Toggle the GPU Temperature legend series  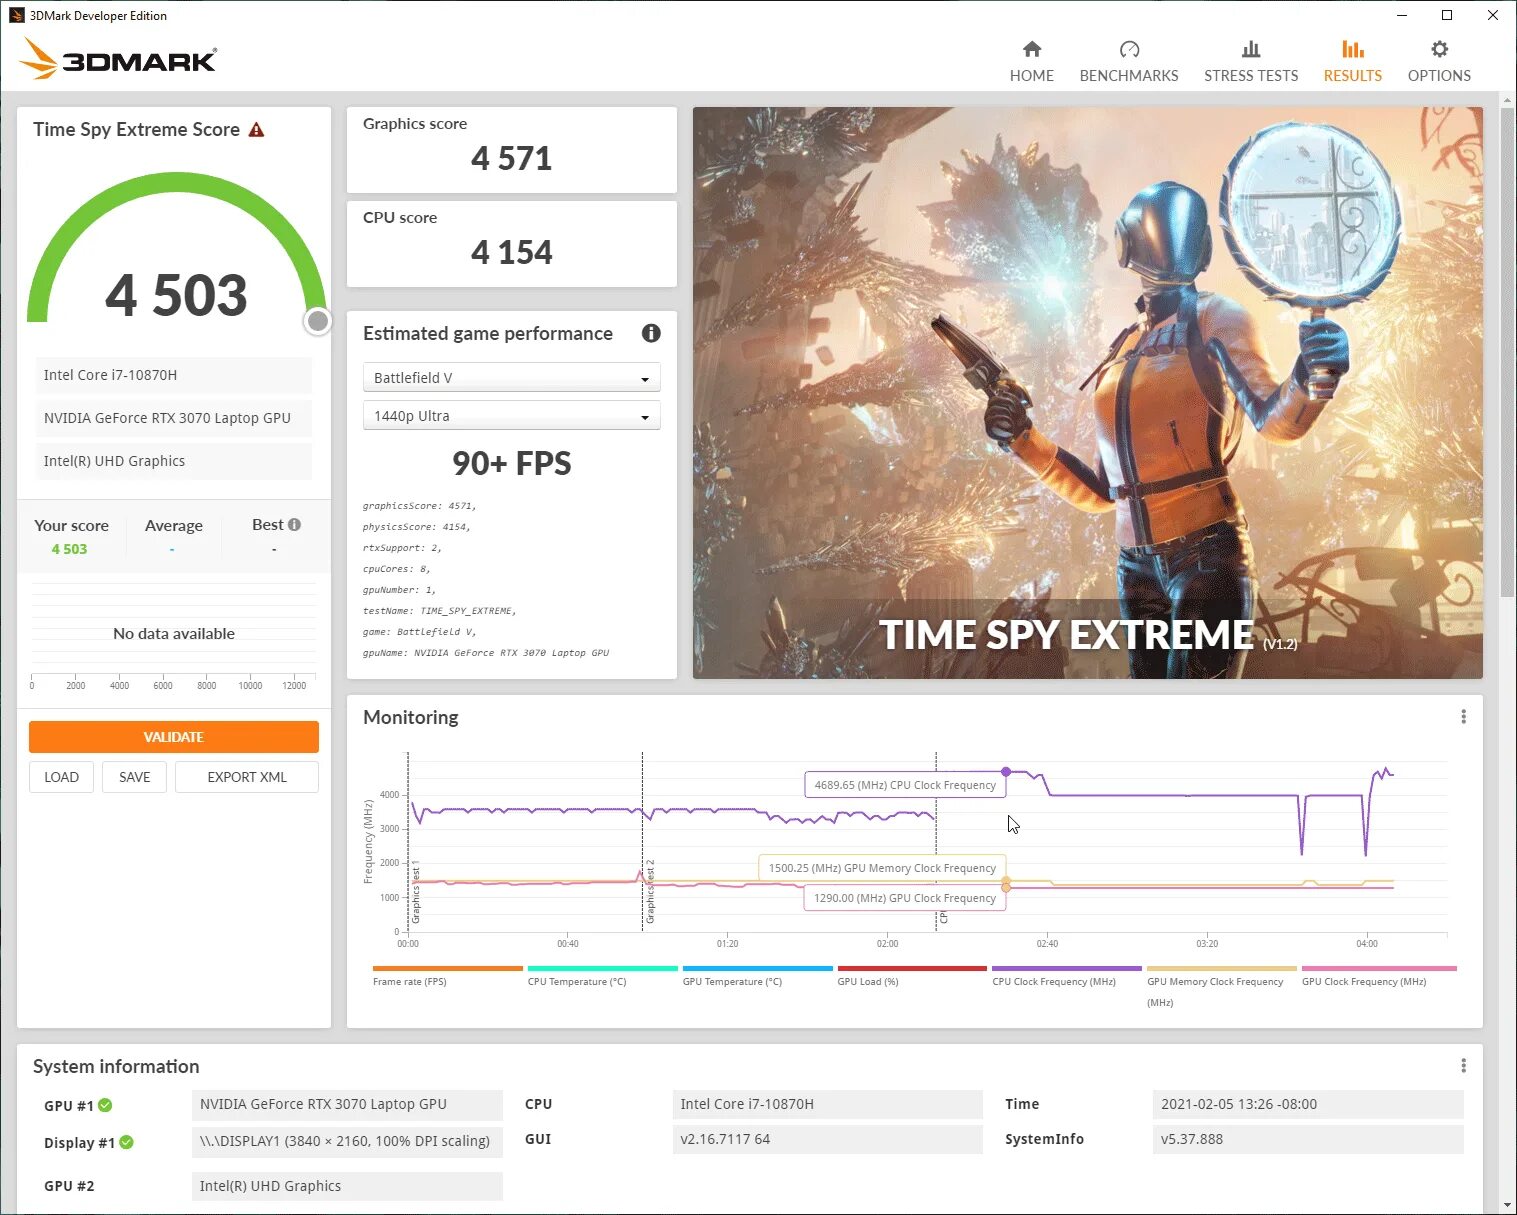pyautogui.click(x=757, y=976)
